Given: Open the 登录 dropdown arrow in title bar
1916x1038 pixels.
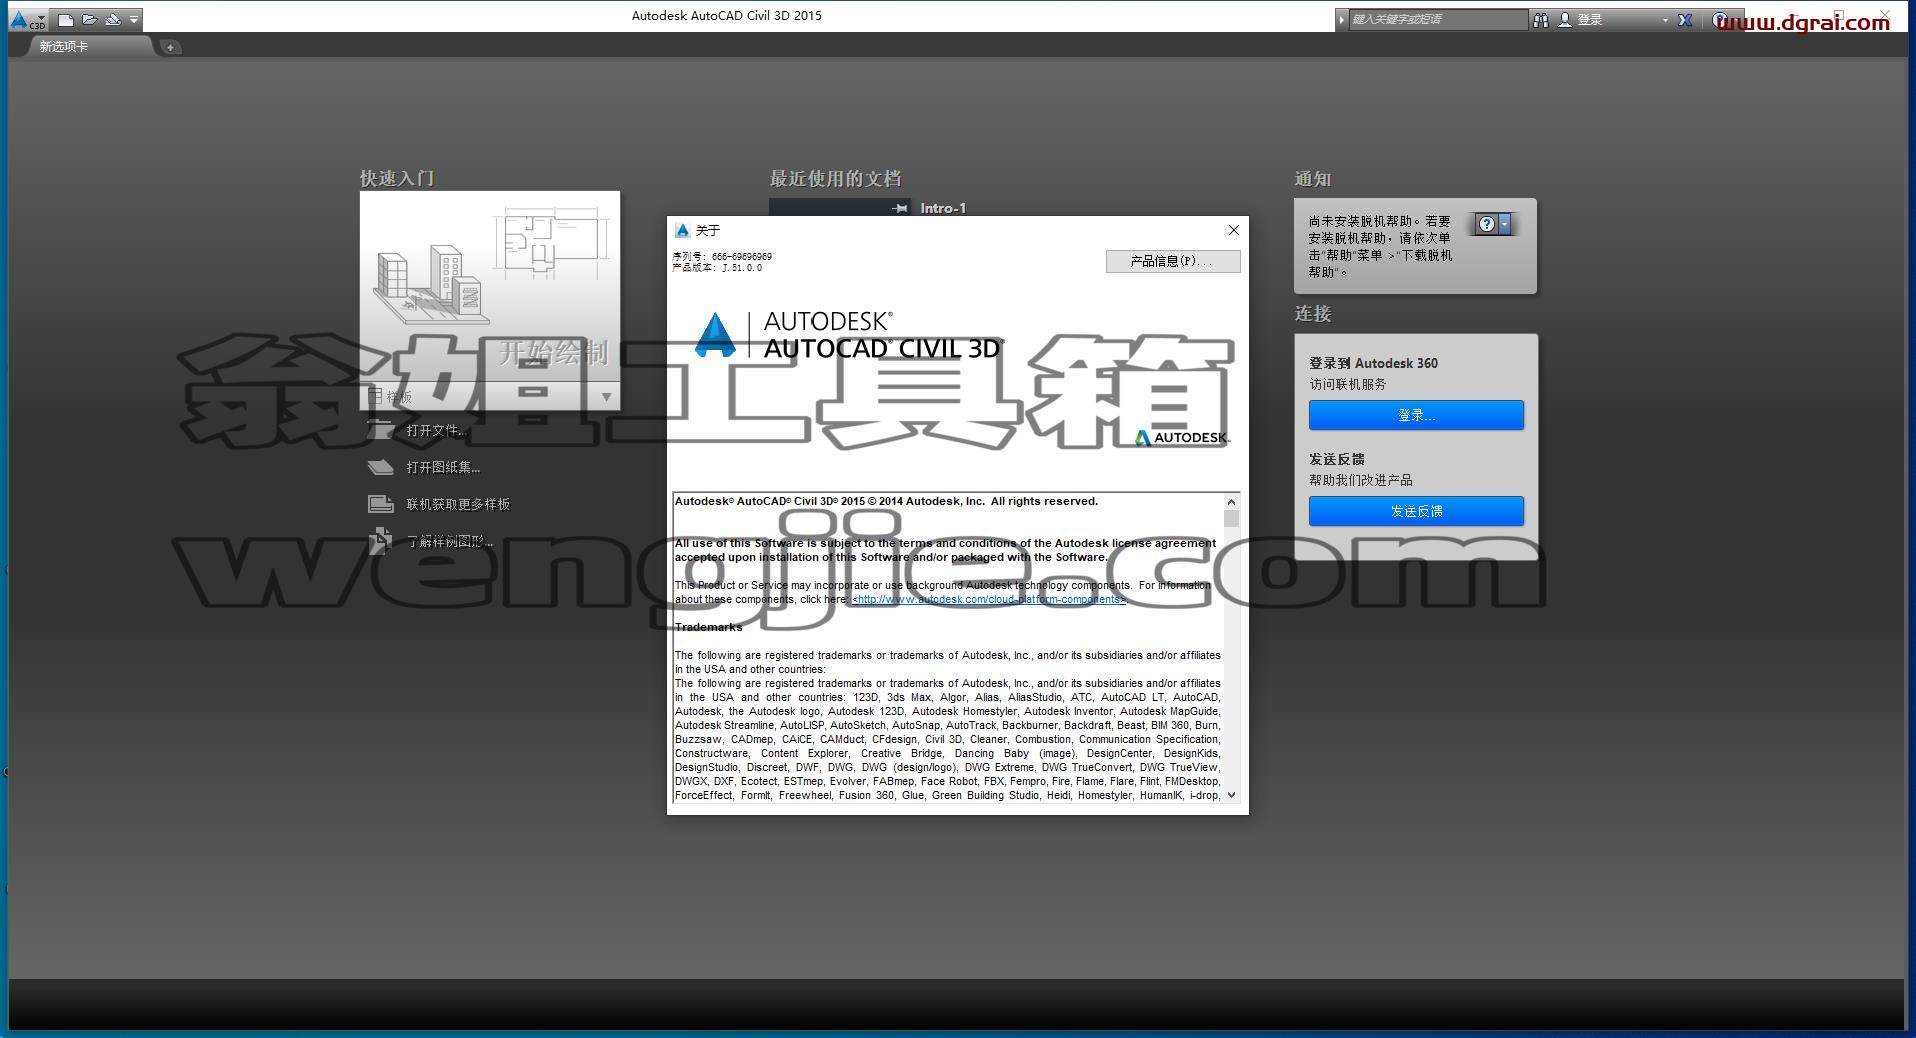Looking at the screenshot, I should click(x=1665, y=20).
